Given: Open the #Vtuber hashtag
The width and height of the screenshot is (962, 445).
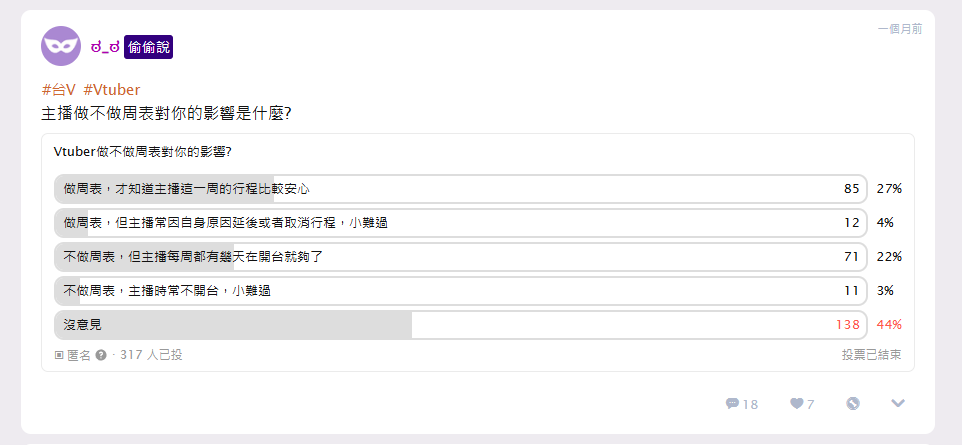Looking at the screenshot, I should point(112,90).
